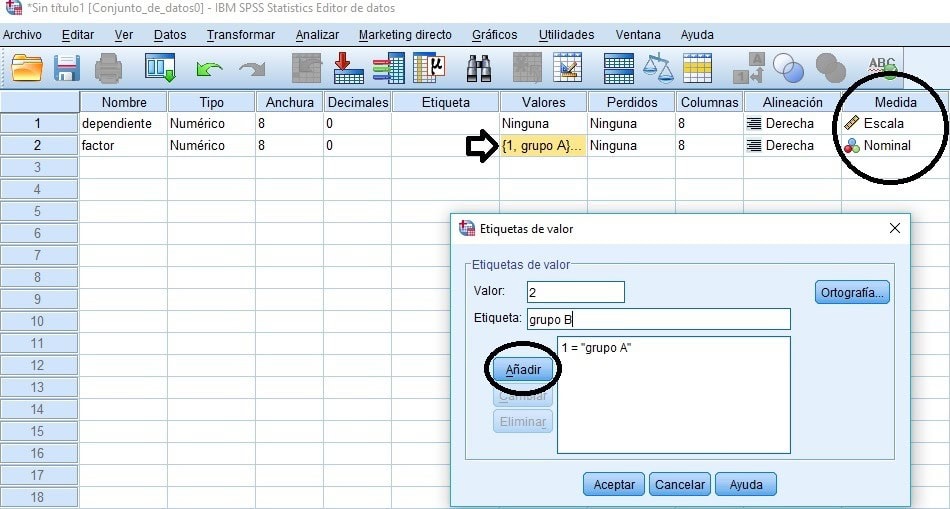Viewport: 950px width, 509px height.
Task: Open the Gráficos menu
Action: coord(494,35)
